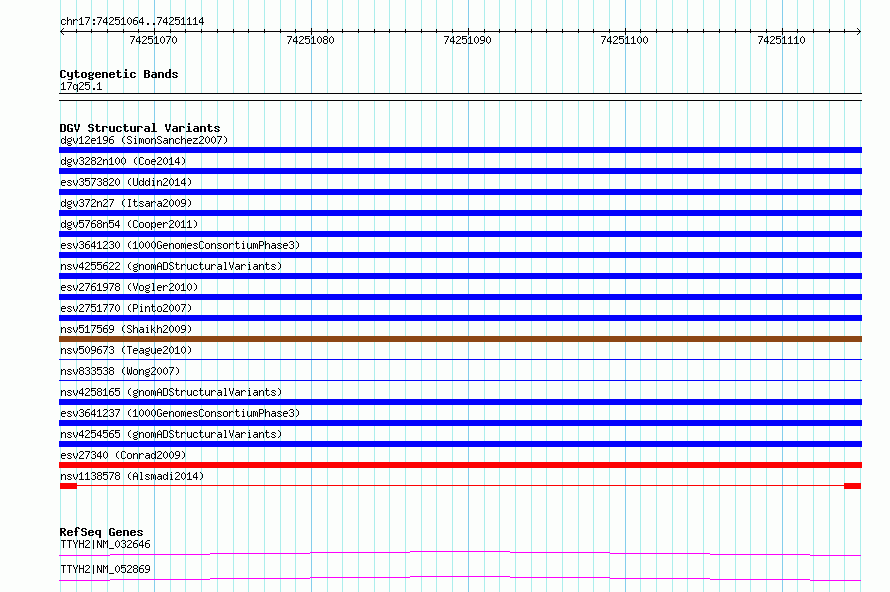
Task: Click the magenta line under TTYH2|NM_032646
Action: [460, 553]
